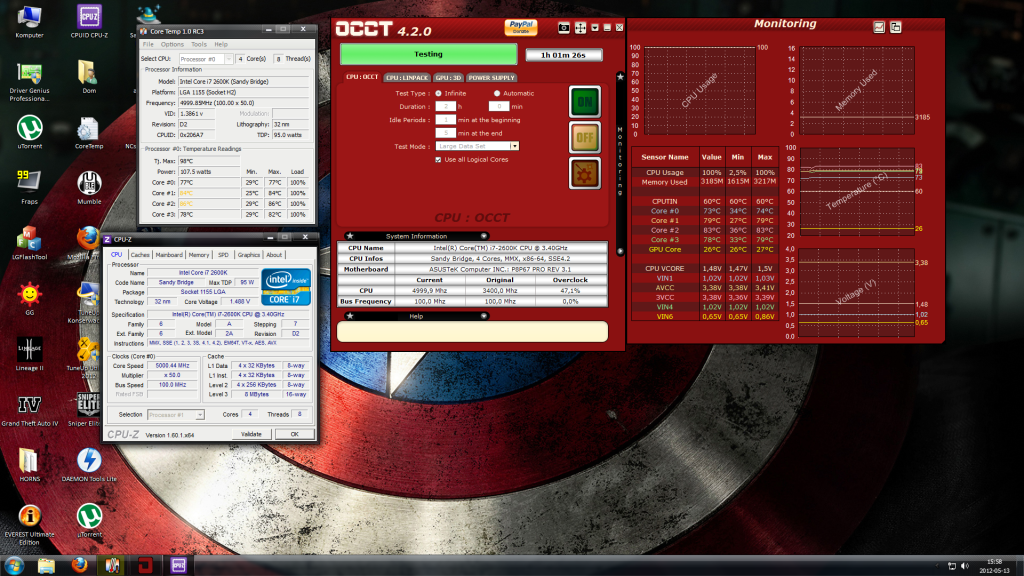1024x576 pixels.
Task: Launch EVEREST Ultimate Edition desktop icon
Action: pyautogui.click(x=30, y=522)
